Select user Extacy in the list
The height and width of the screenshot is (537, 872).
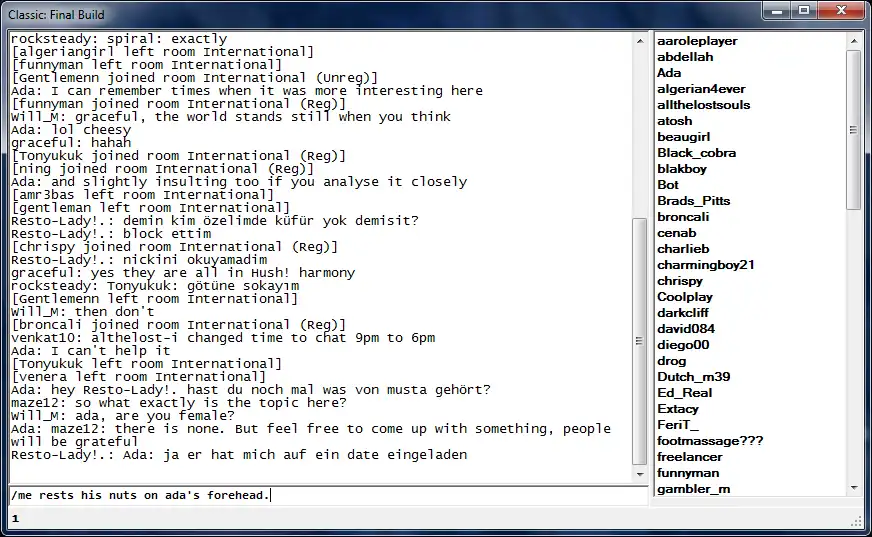[x=677, y=409]
